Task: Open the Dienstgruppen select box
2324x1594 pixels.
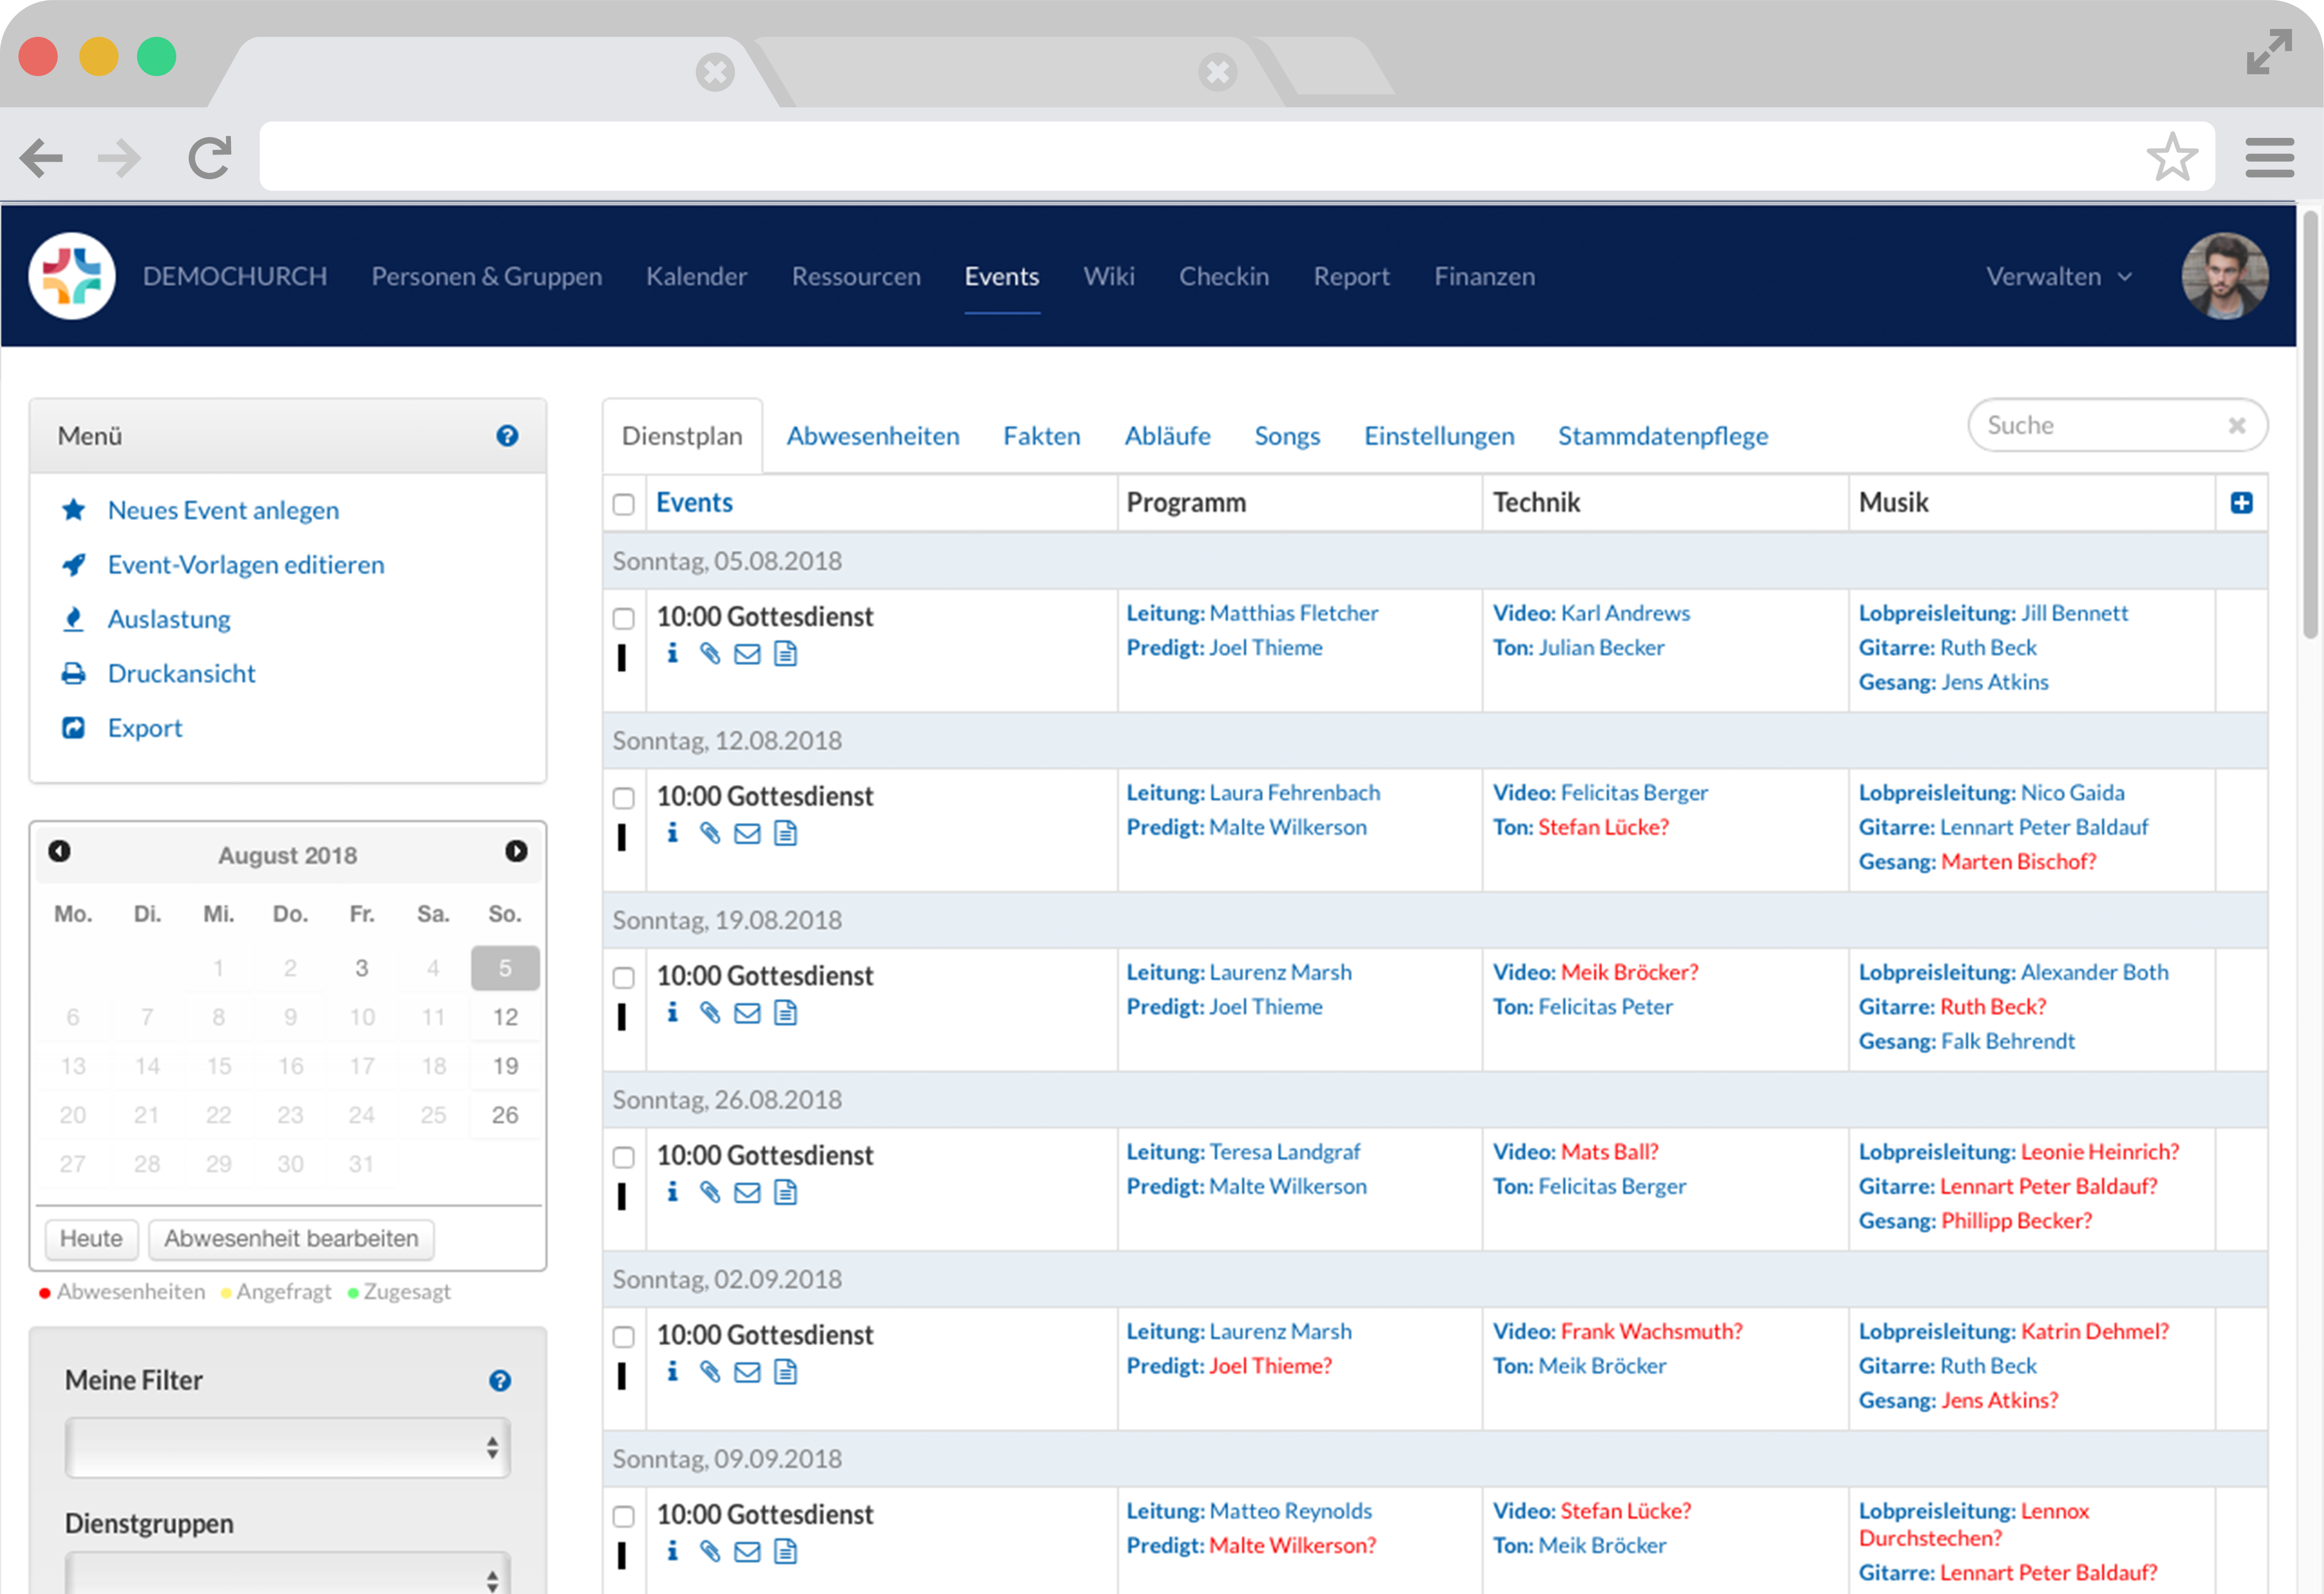Action: 288,1575
